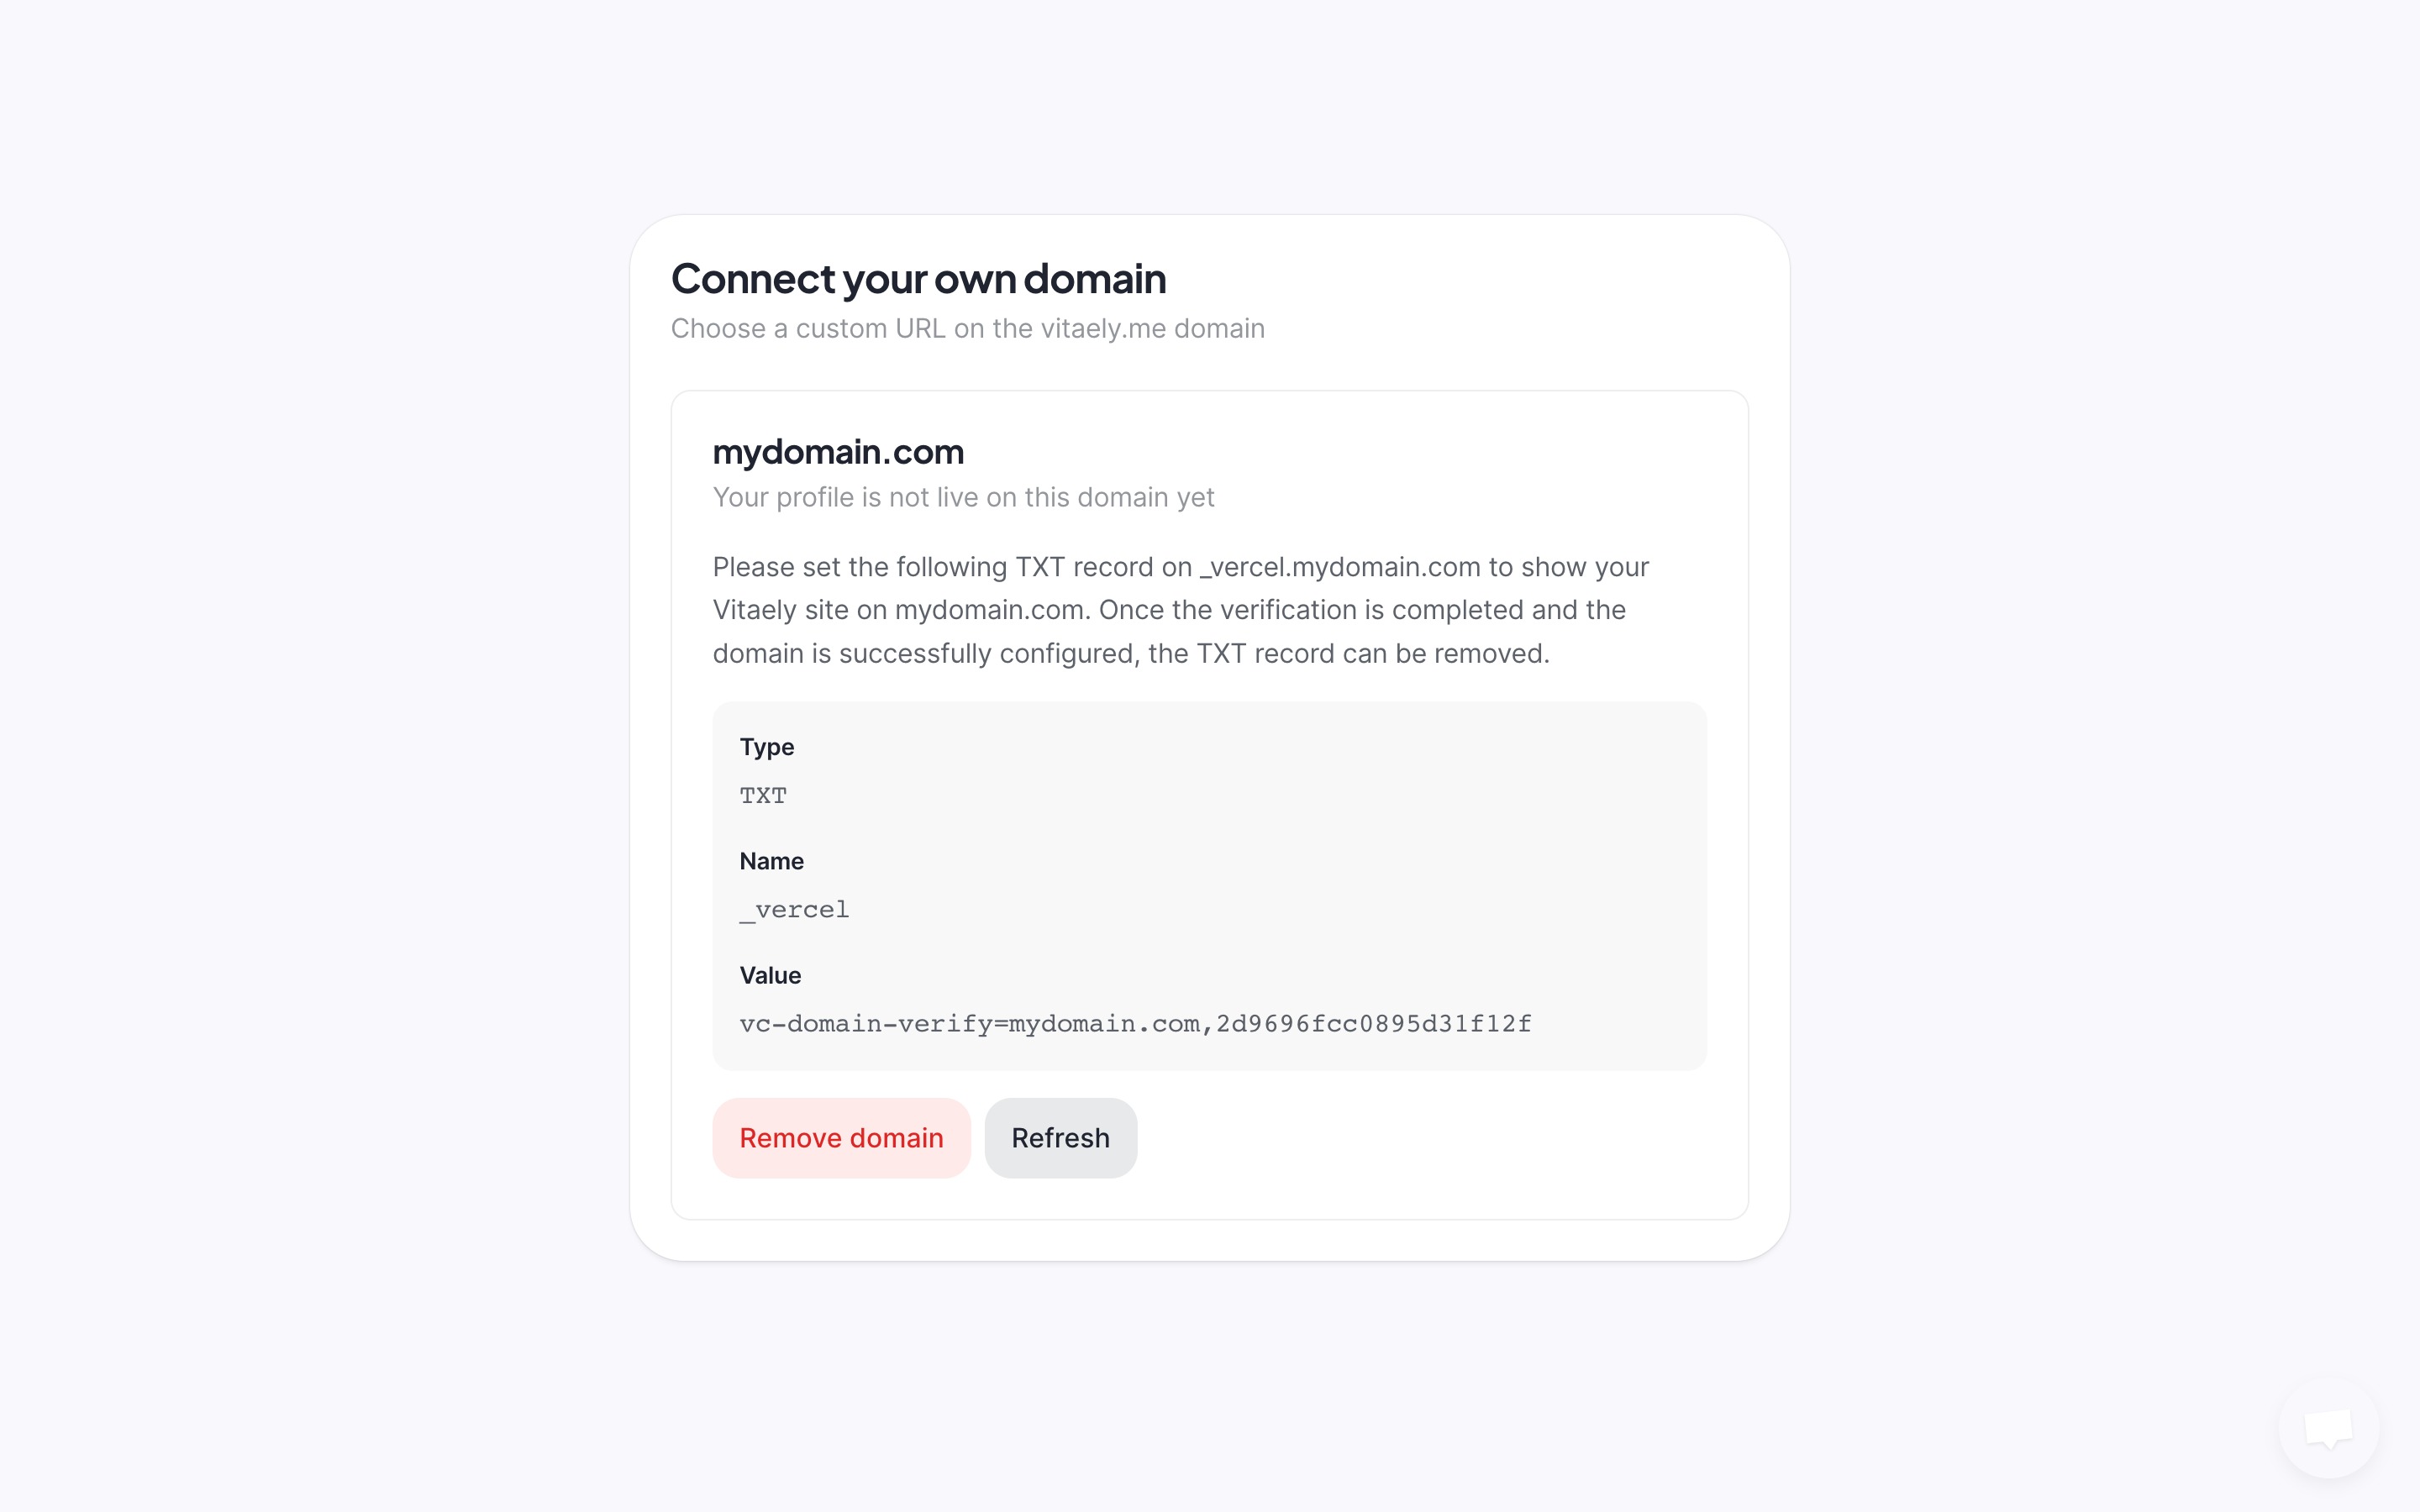The width and height of the screenshot is (2420, 1512).
Task: Select the TXT type value
Action: (763, 795)
